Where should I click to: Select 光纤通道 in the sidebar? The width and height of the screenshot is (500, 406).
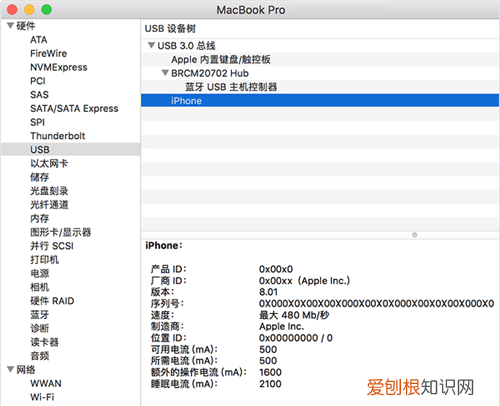coord(49,204)
